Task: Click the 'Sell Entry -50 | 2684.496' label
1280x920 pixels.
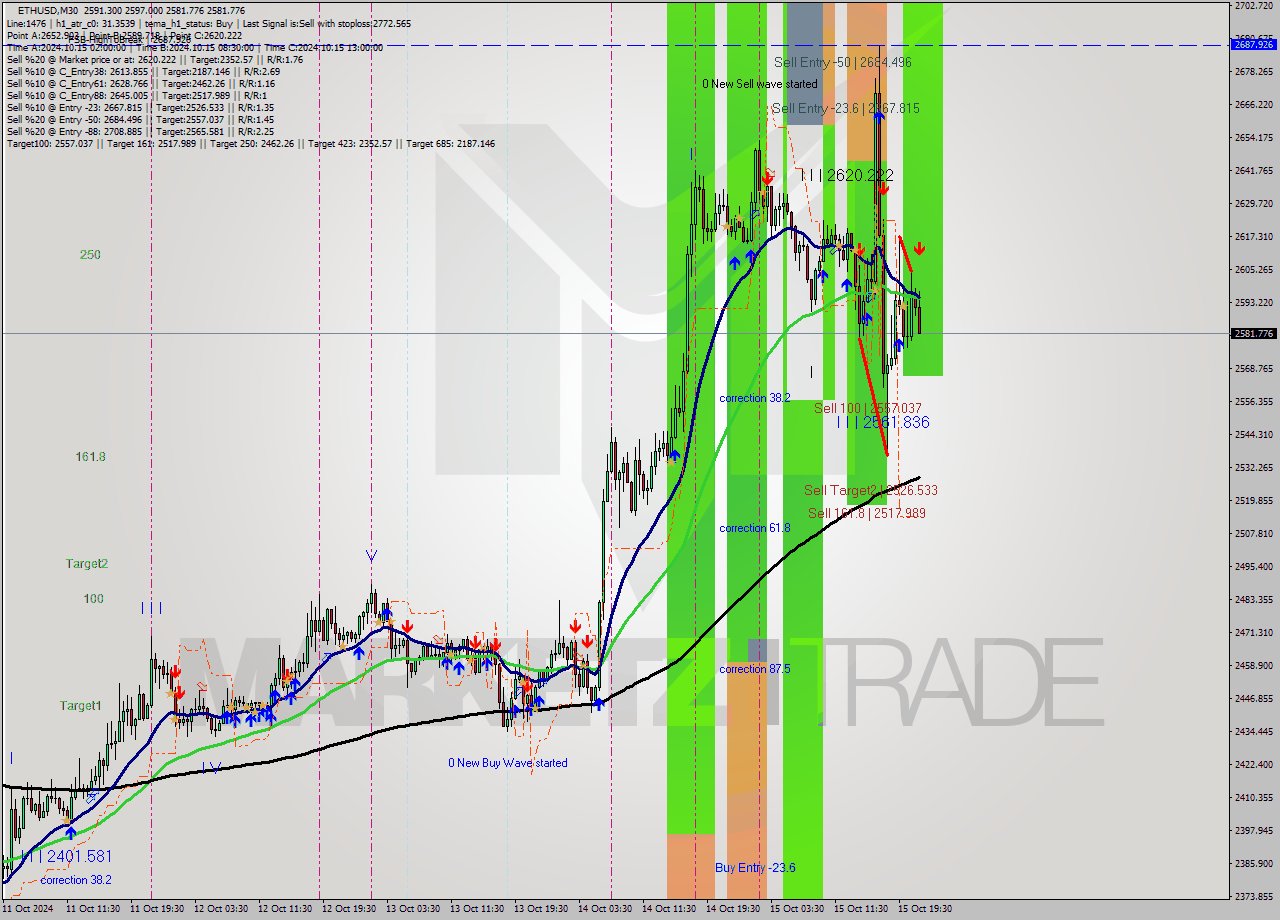Action: (x=843, y=62)
